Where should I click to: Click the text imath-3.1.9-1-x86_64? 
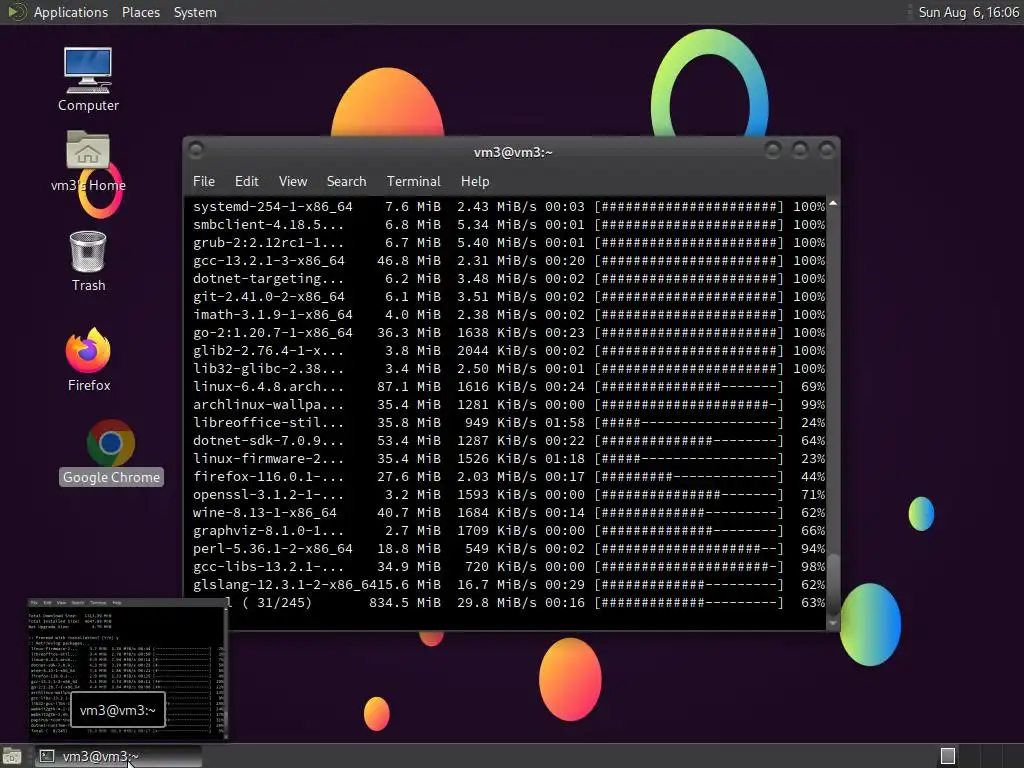click(x=272, y=315)
